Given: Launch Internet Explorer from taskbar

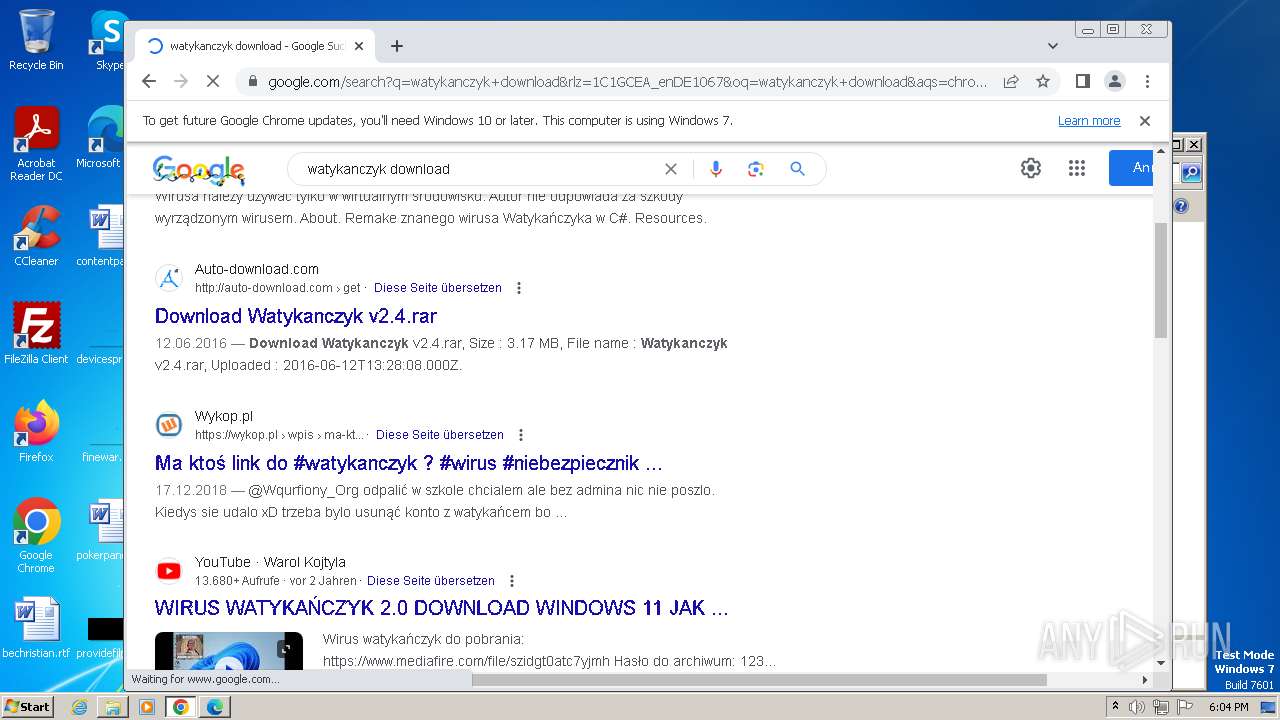Looking at the screenshot, I should pyautogui.click(x=79, y=707).
